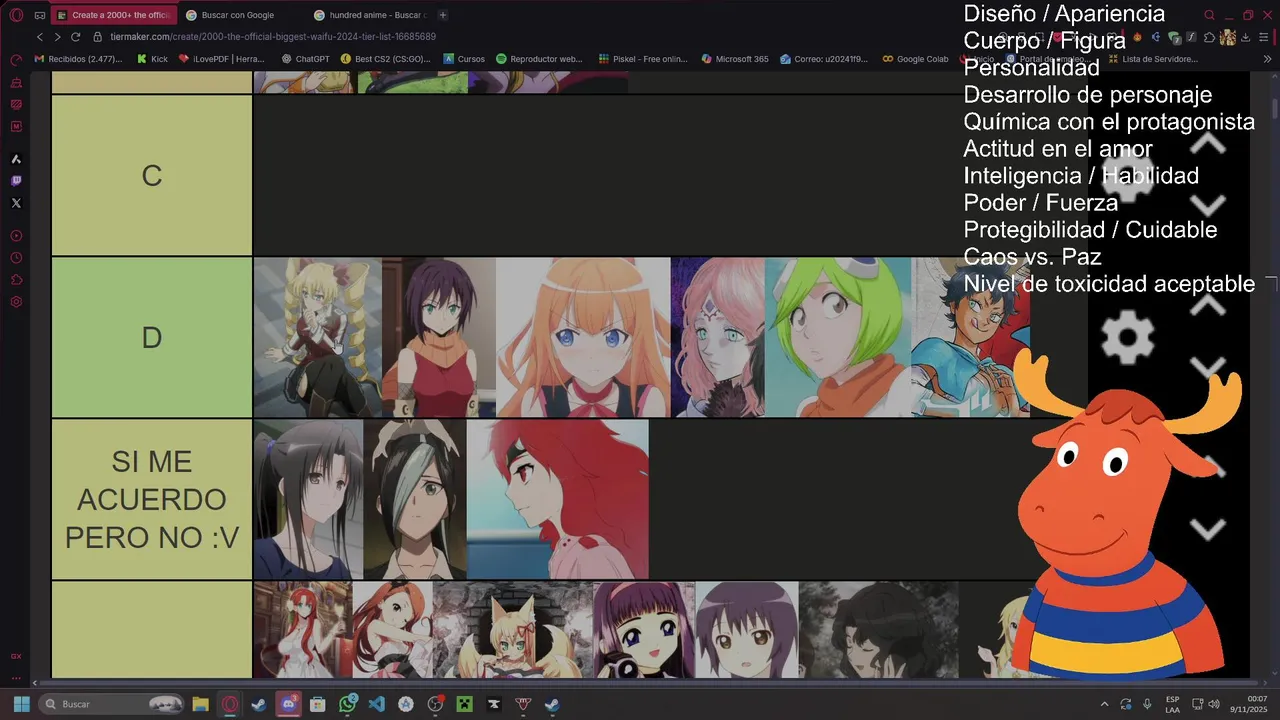Go back to the previous page
This screenshot has width=1280, height=720.
pos(40,37)
